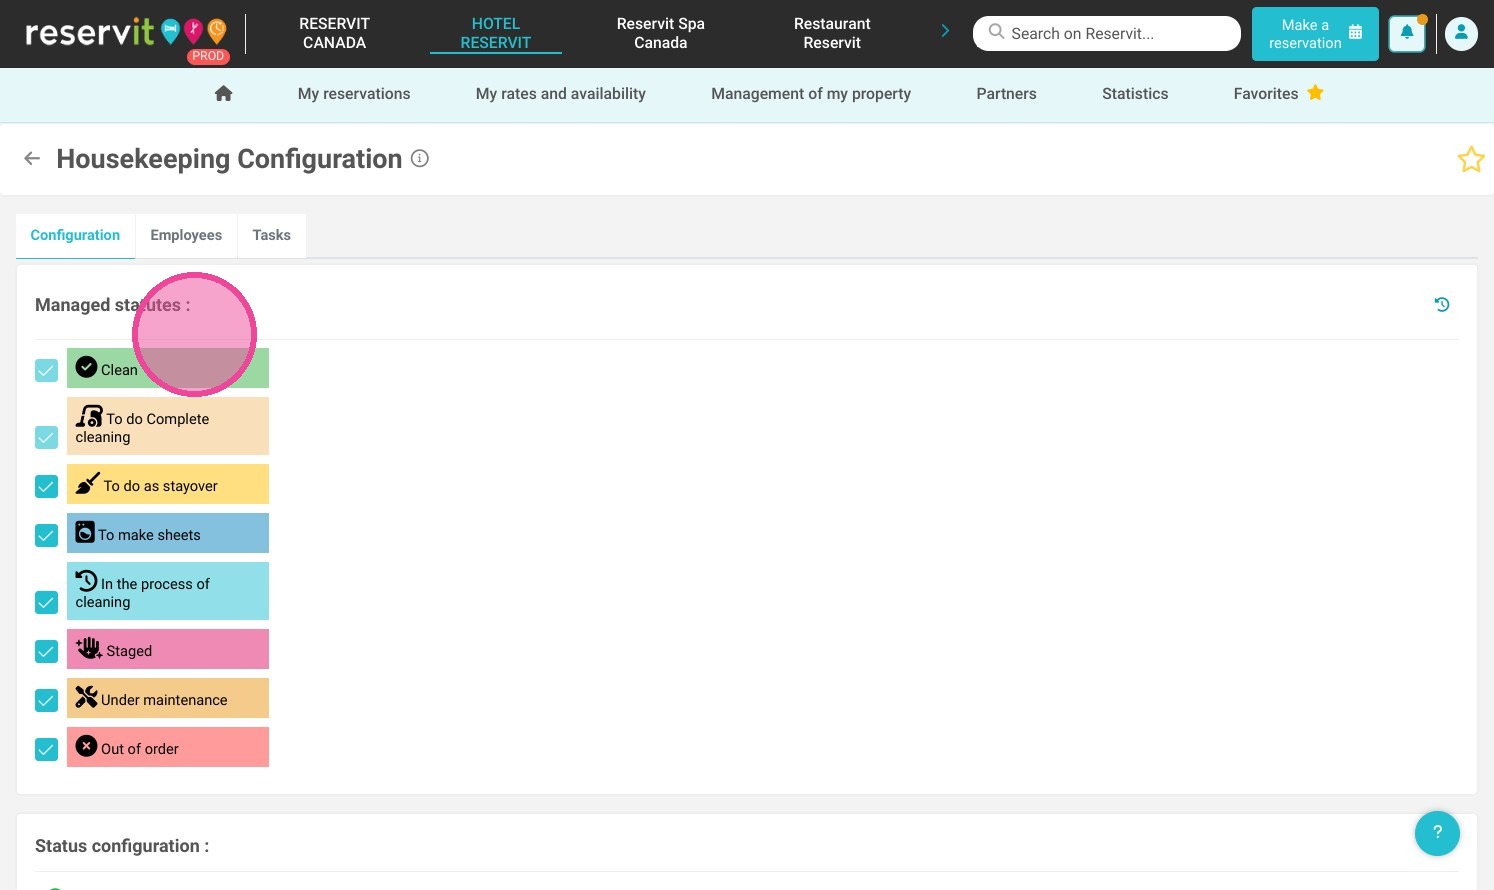
Task: Click the PROD environment badge
Action: coord(208,56)
